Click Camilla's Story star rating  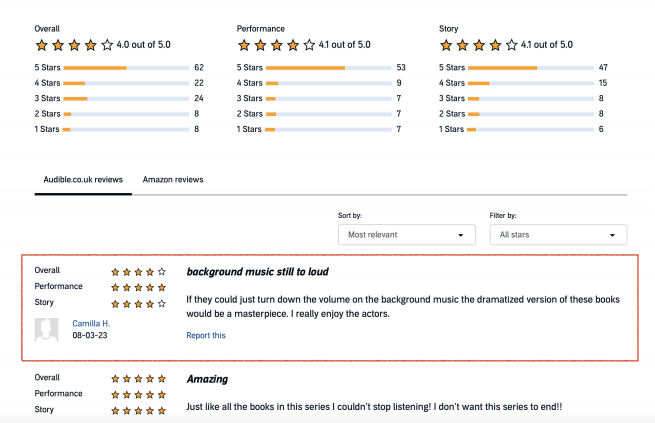[x=138, y=304]
